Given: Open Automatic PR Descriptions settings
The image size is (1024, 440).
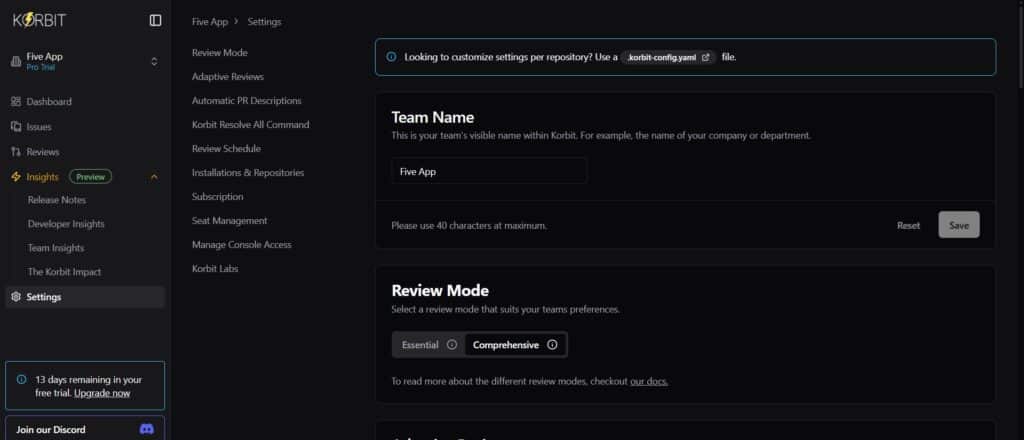Looking at the screenshot, I should click(247, 101).
